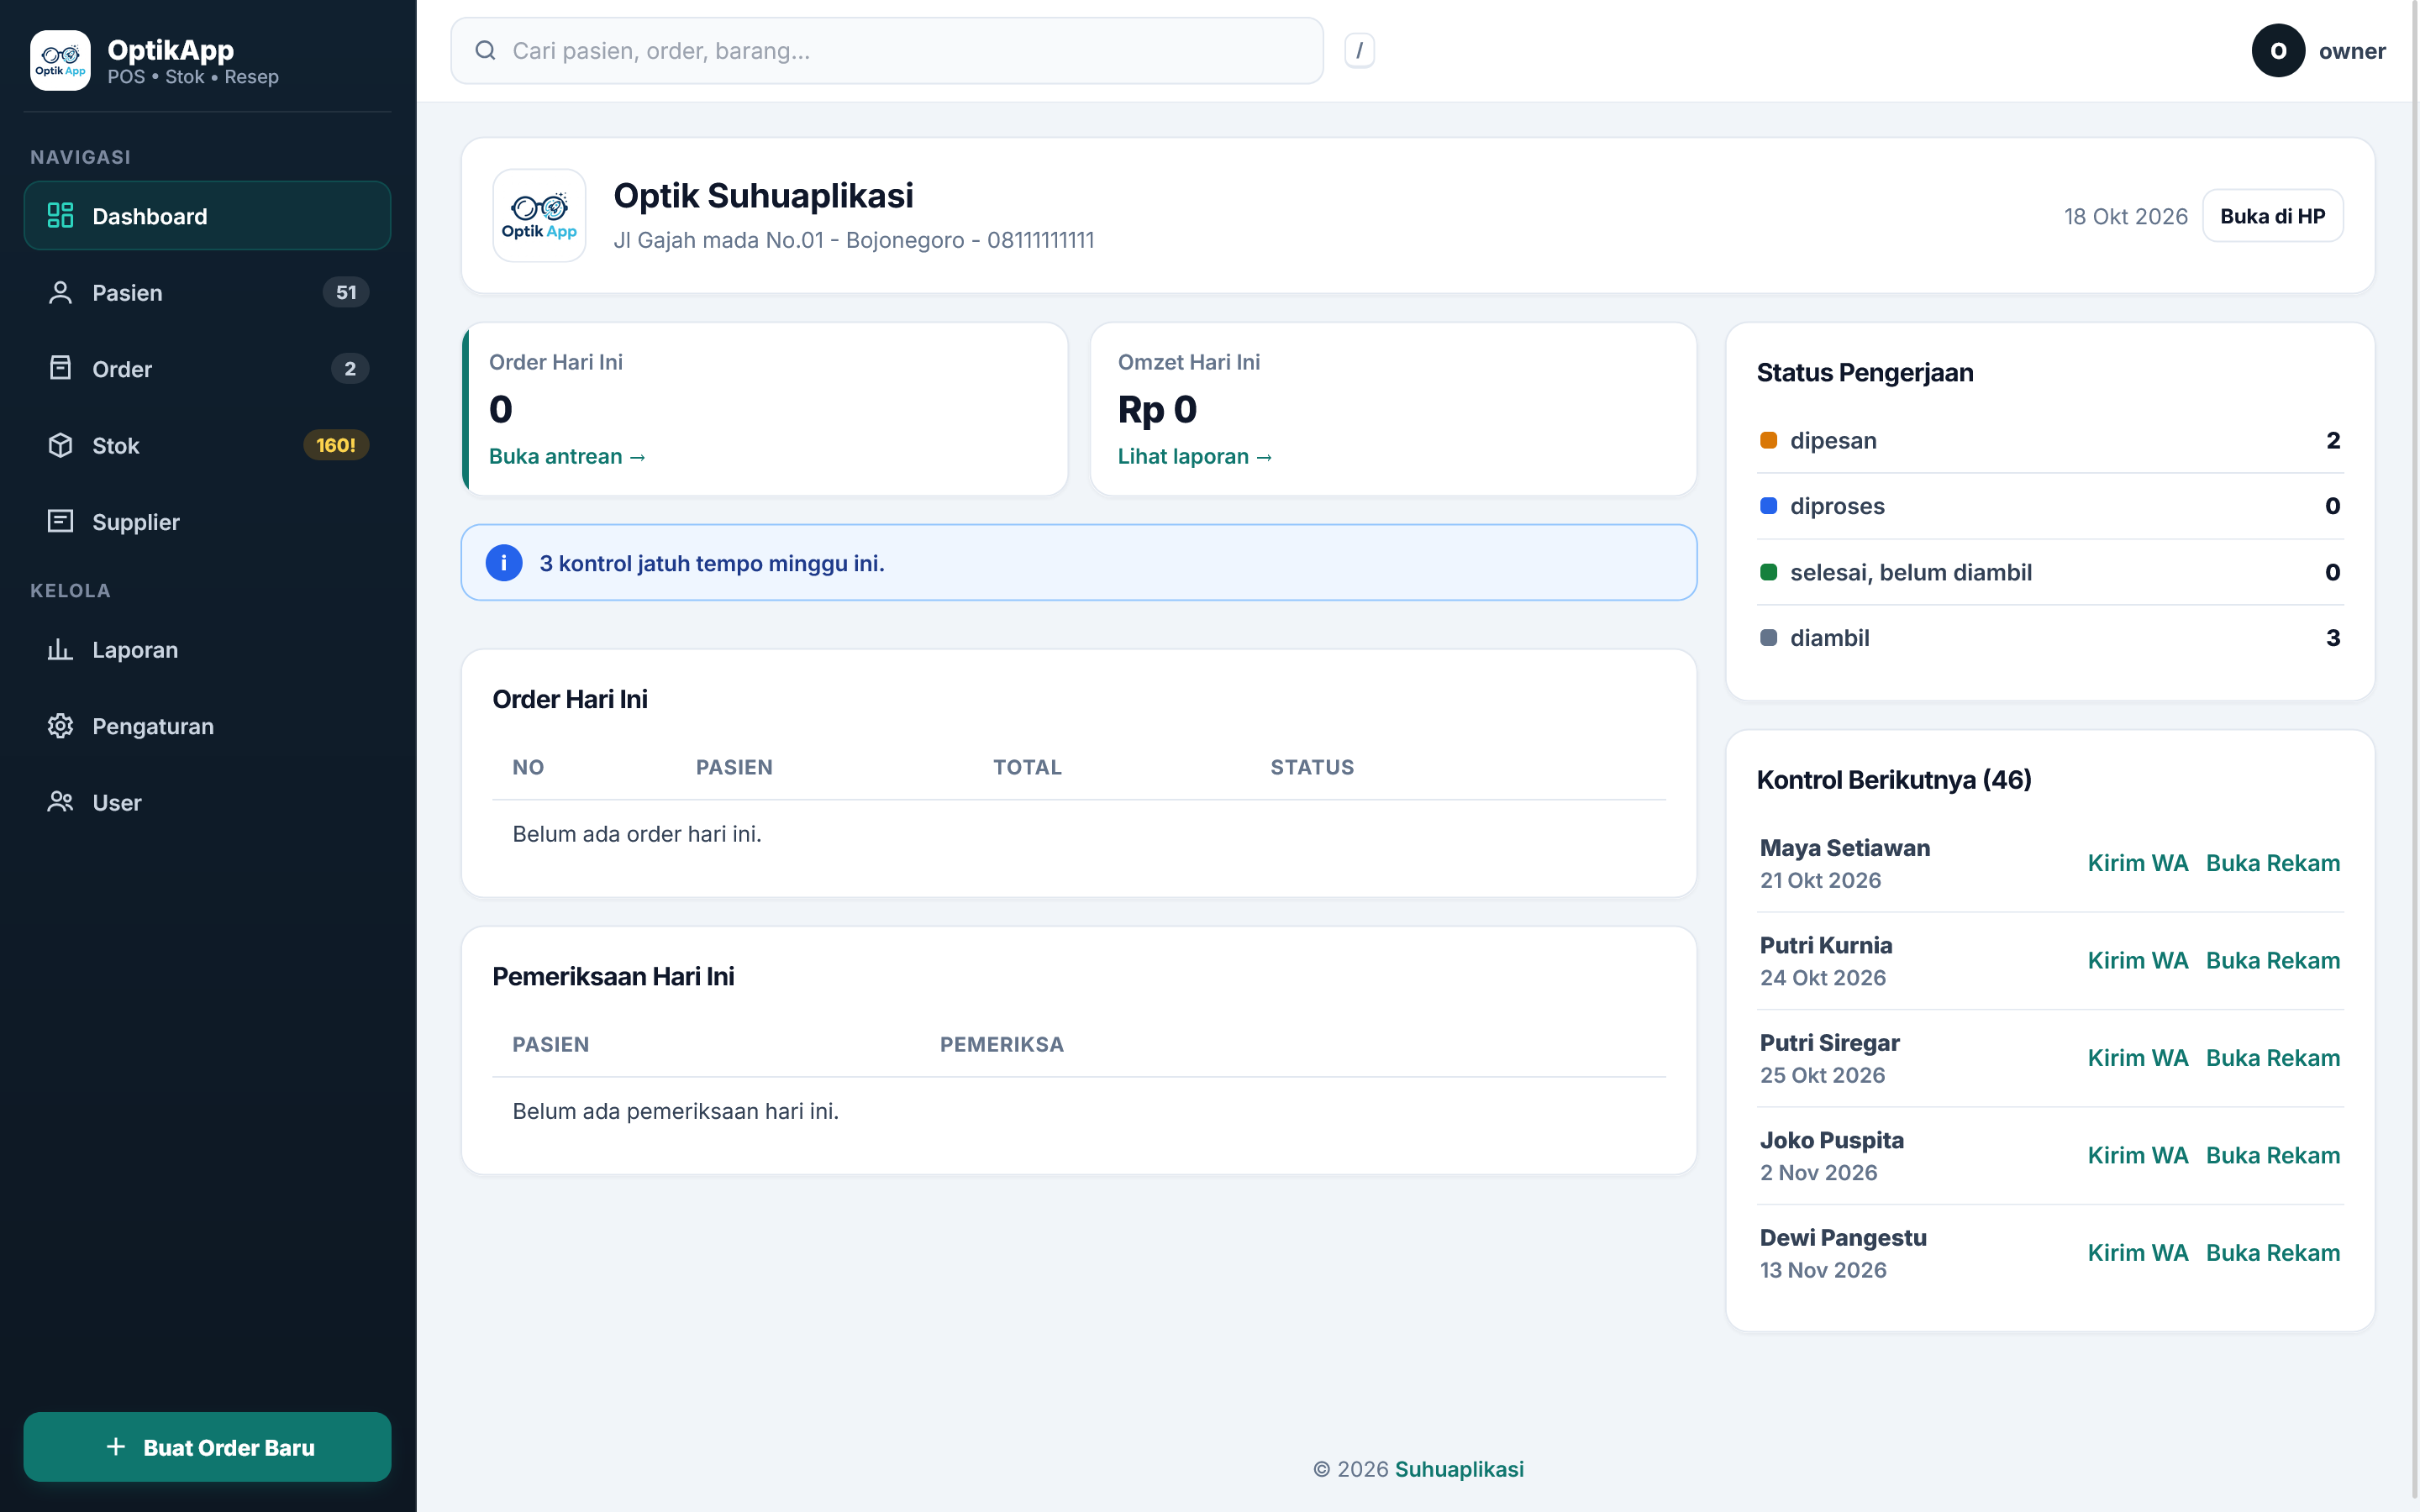Click the Optik Suhuaplikasi store logo

pos(539,215)
